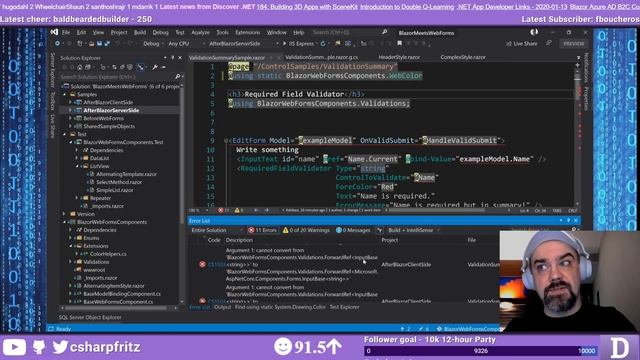Close the Error List panel

tap(576, 220)
